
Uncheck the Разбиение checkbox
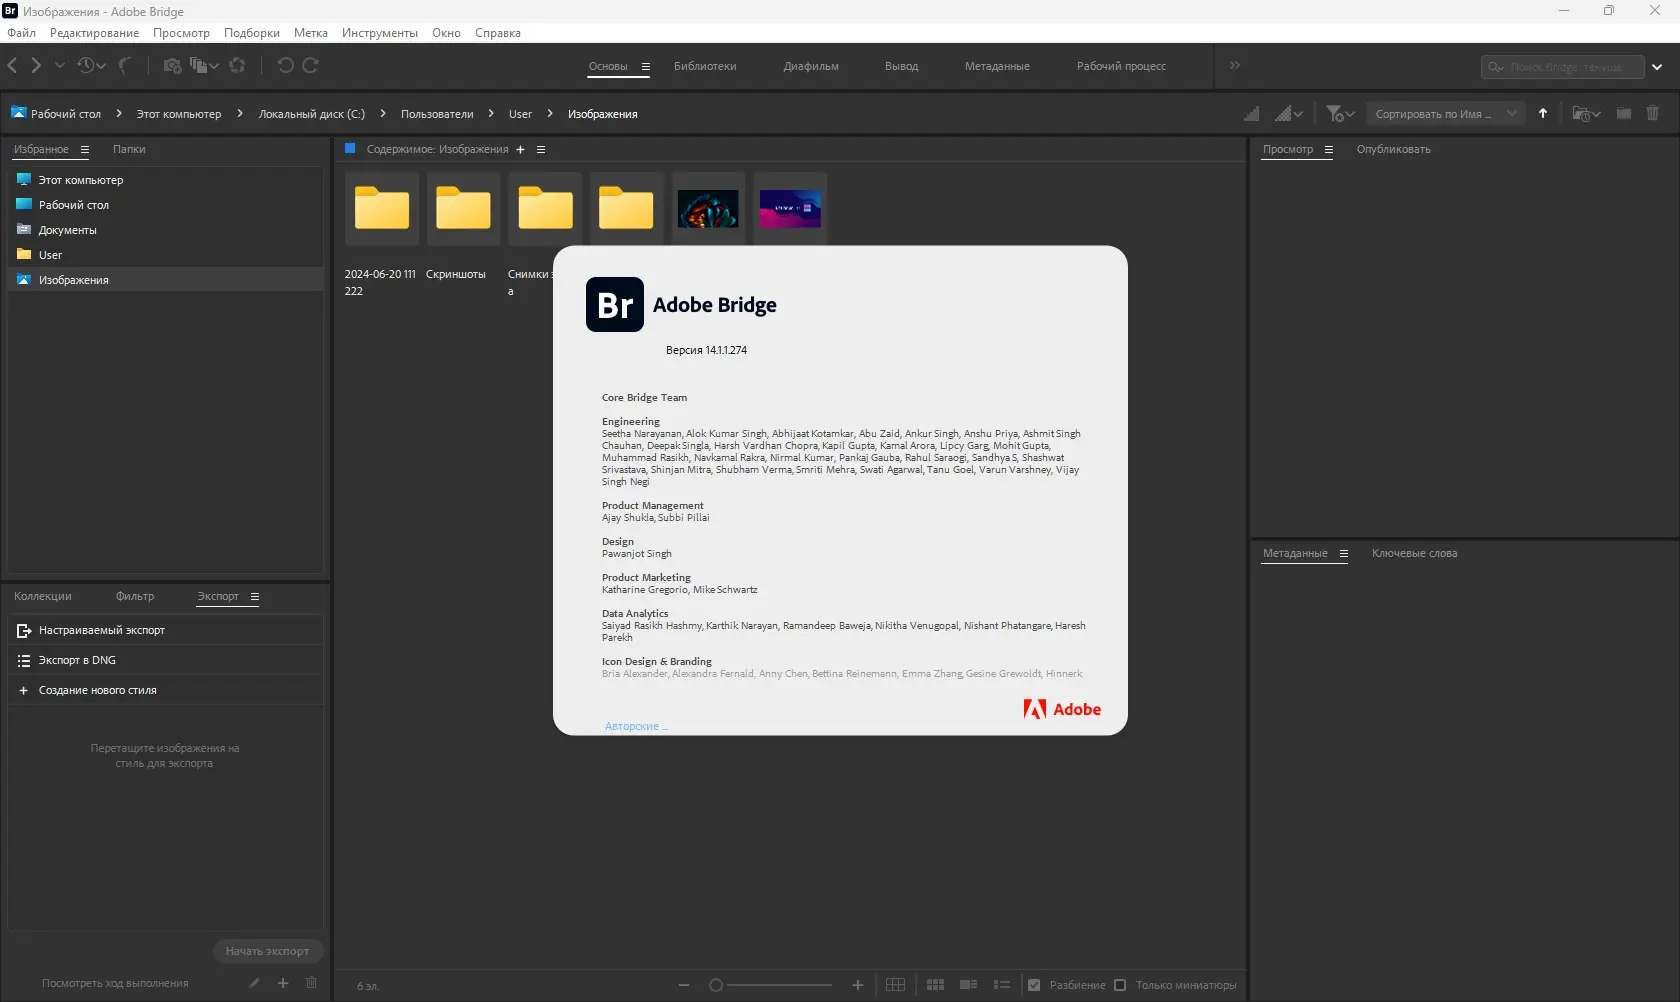coord(1033,985)
